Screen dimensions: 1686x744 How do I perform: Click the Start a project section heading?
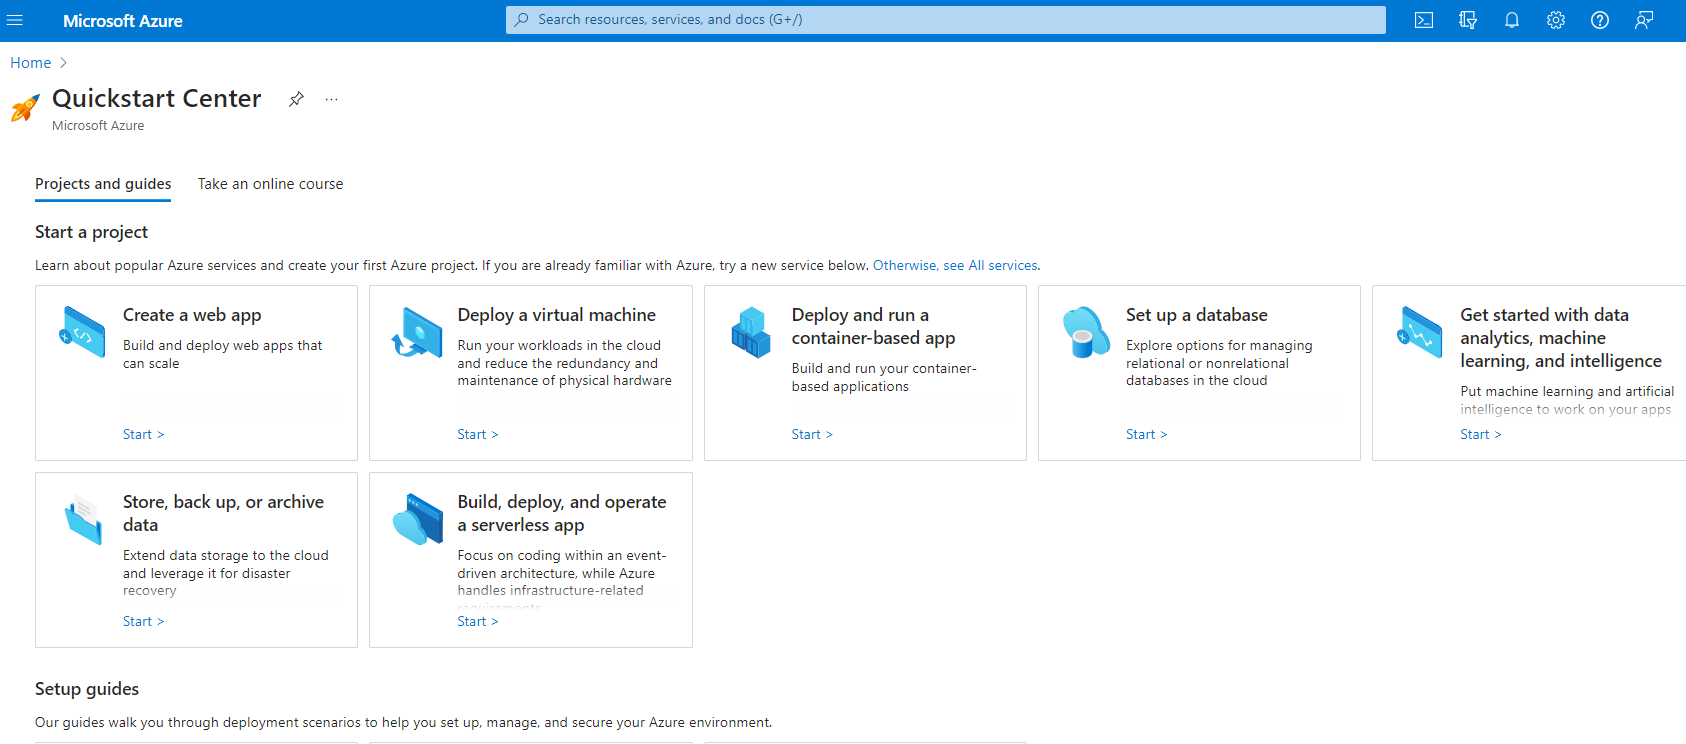click(x=91, y=232)
